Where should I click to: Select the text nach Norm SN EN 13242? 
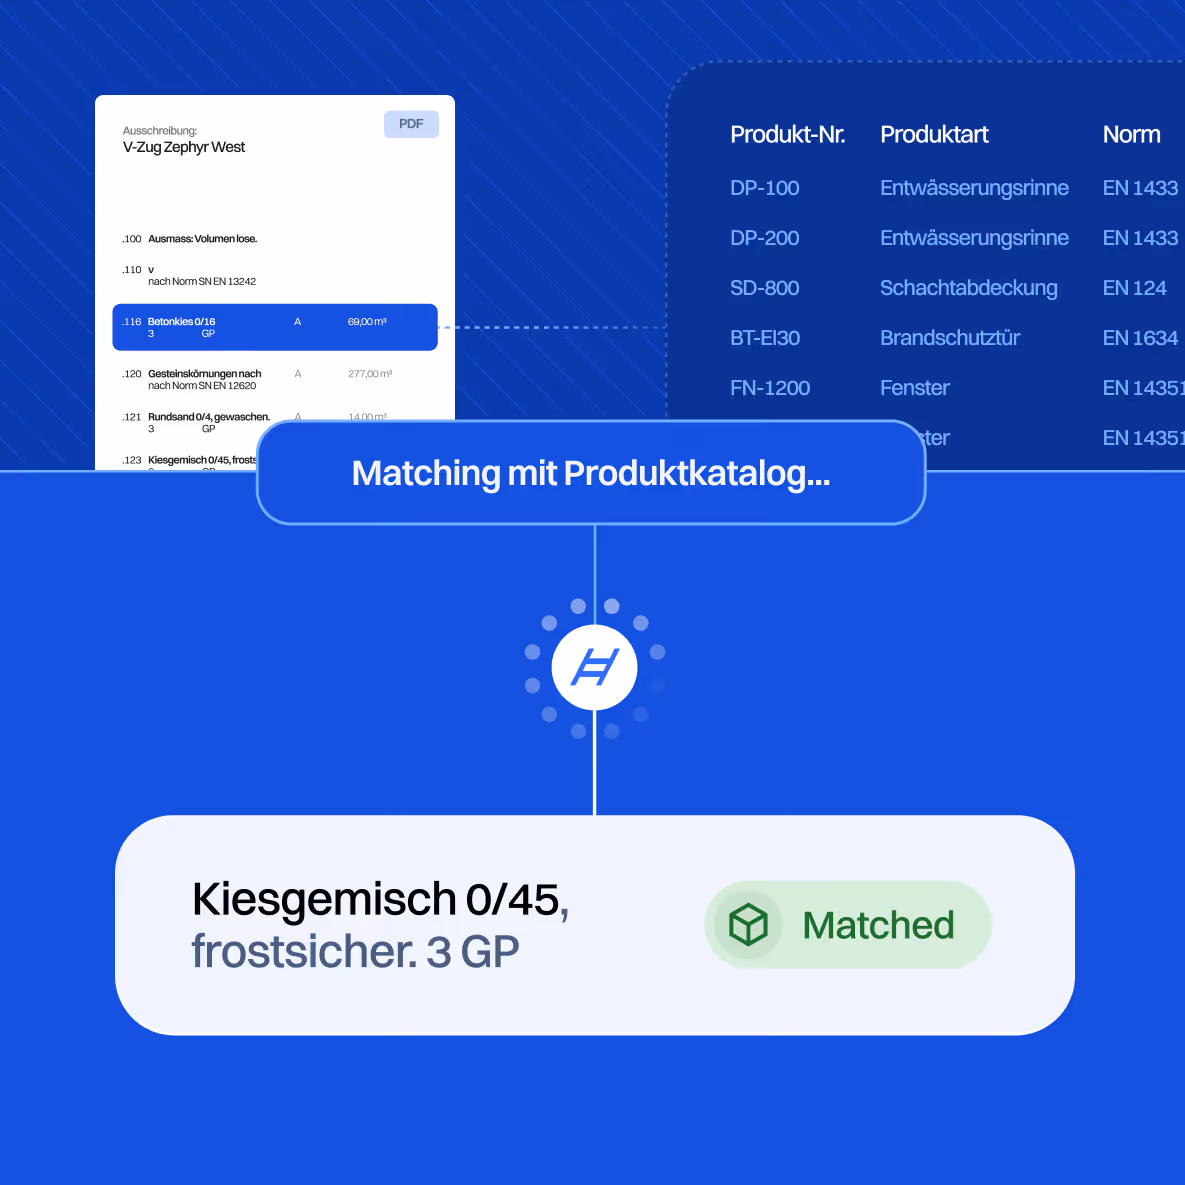pos(202,282)
